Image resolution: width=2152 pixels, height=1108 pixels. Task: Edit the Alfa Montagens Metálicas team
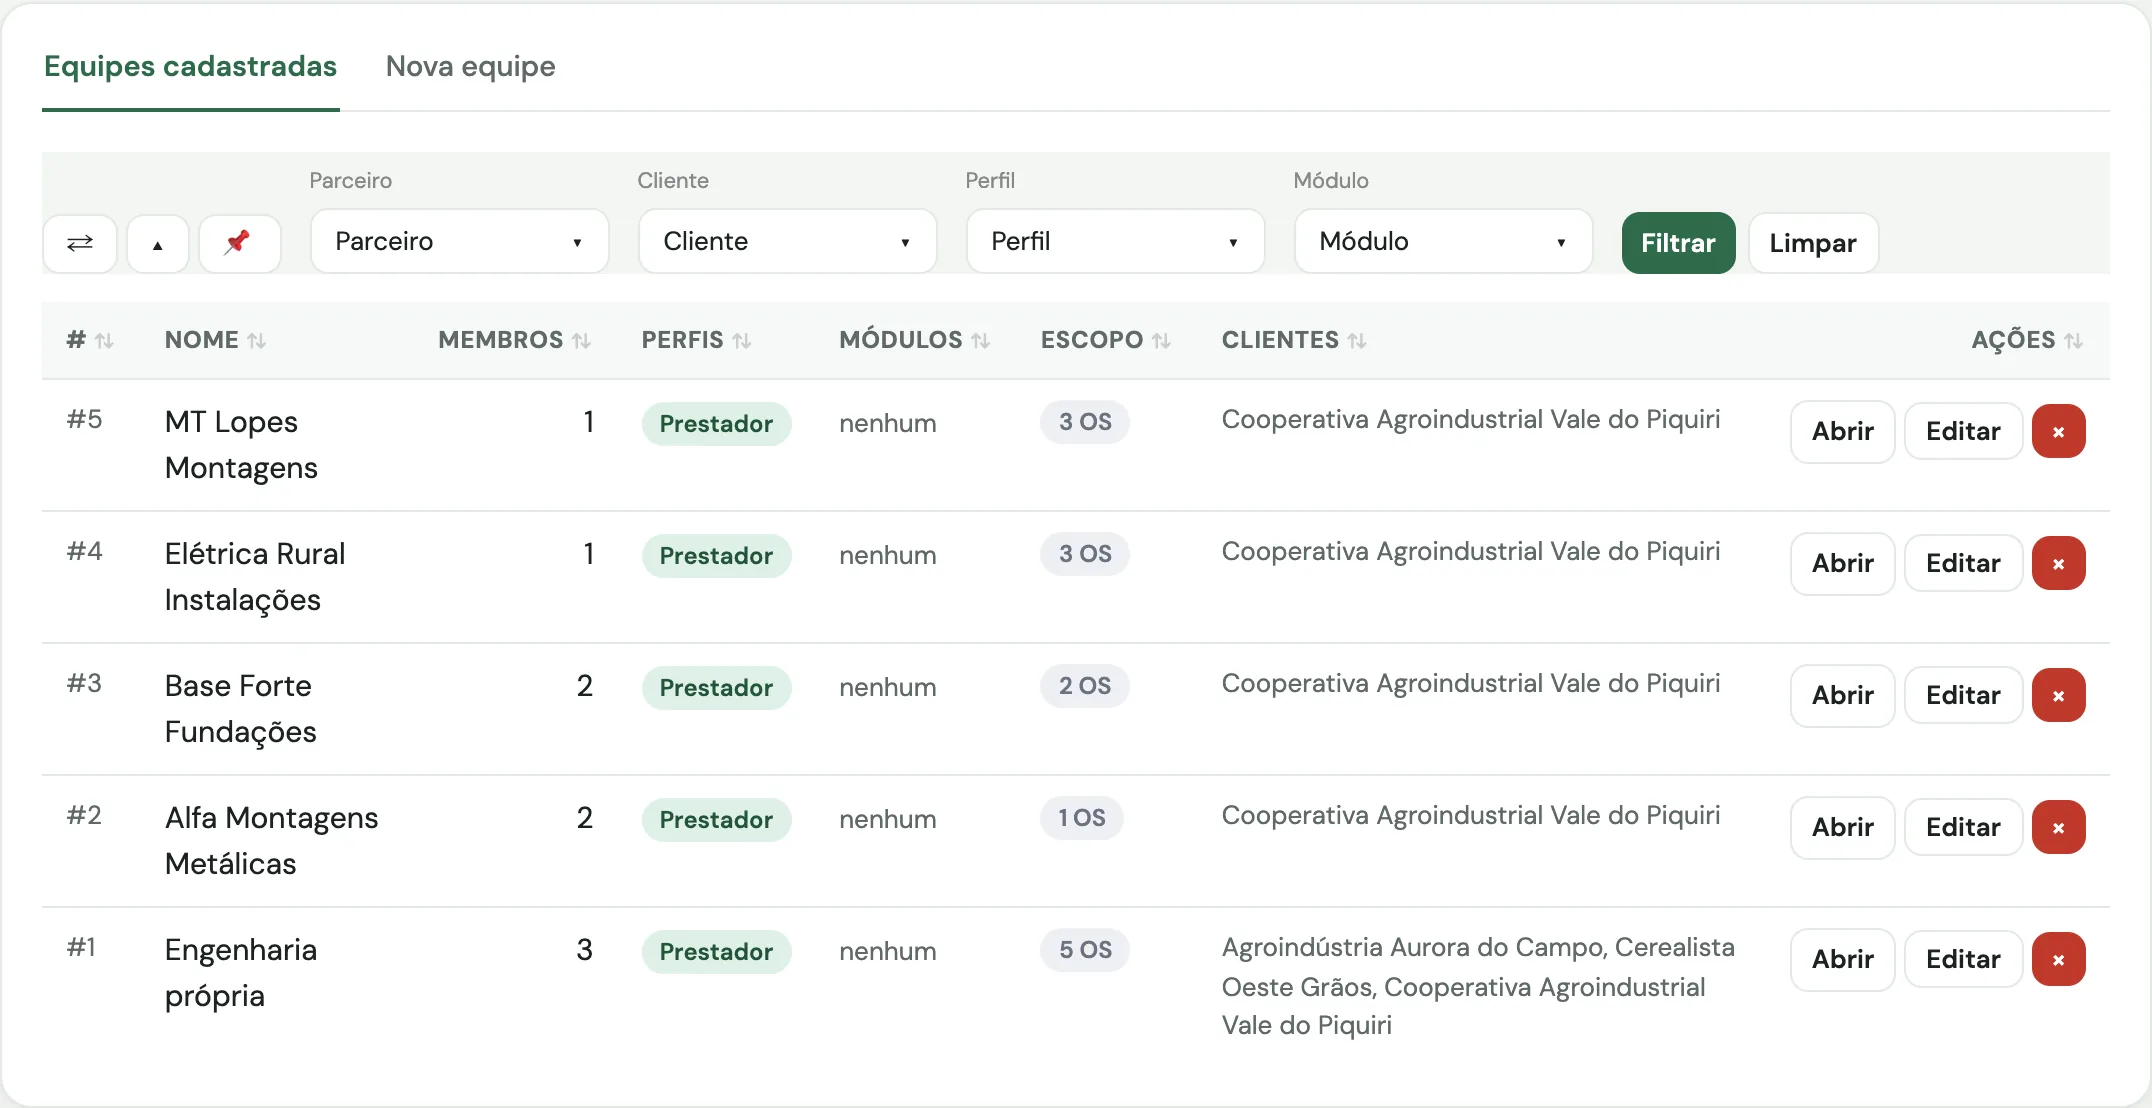(x=1963, y=827)
